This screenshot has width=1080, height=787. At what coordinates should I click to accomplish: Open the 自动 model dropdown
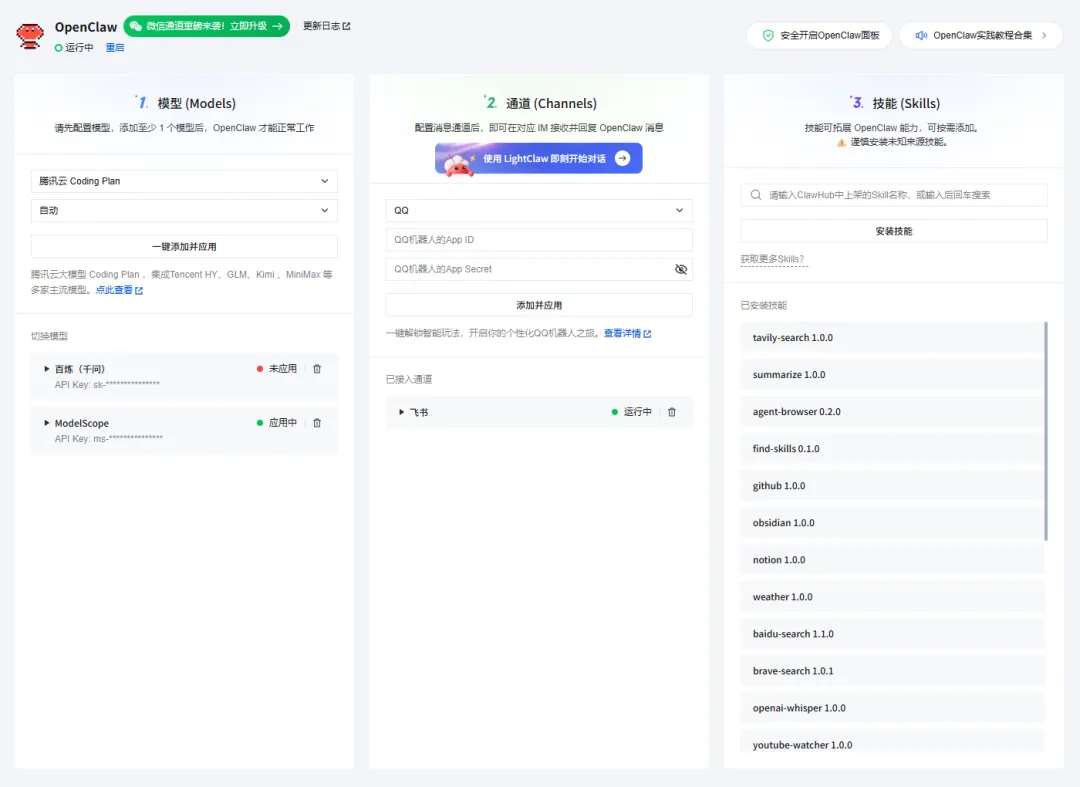pyautogui.click(x=184, y=210)
